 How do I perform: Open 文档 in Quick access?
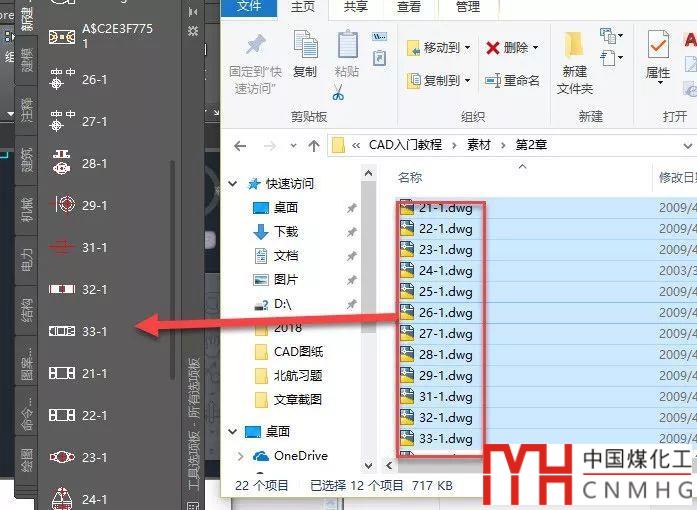(276, 256)
